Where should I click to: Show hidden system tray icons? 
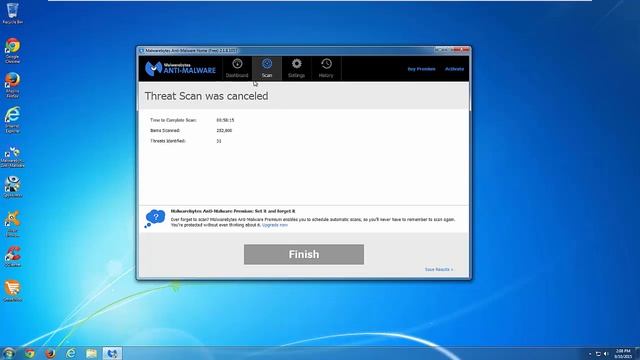click(590, 354)
